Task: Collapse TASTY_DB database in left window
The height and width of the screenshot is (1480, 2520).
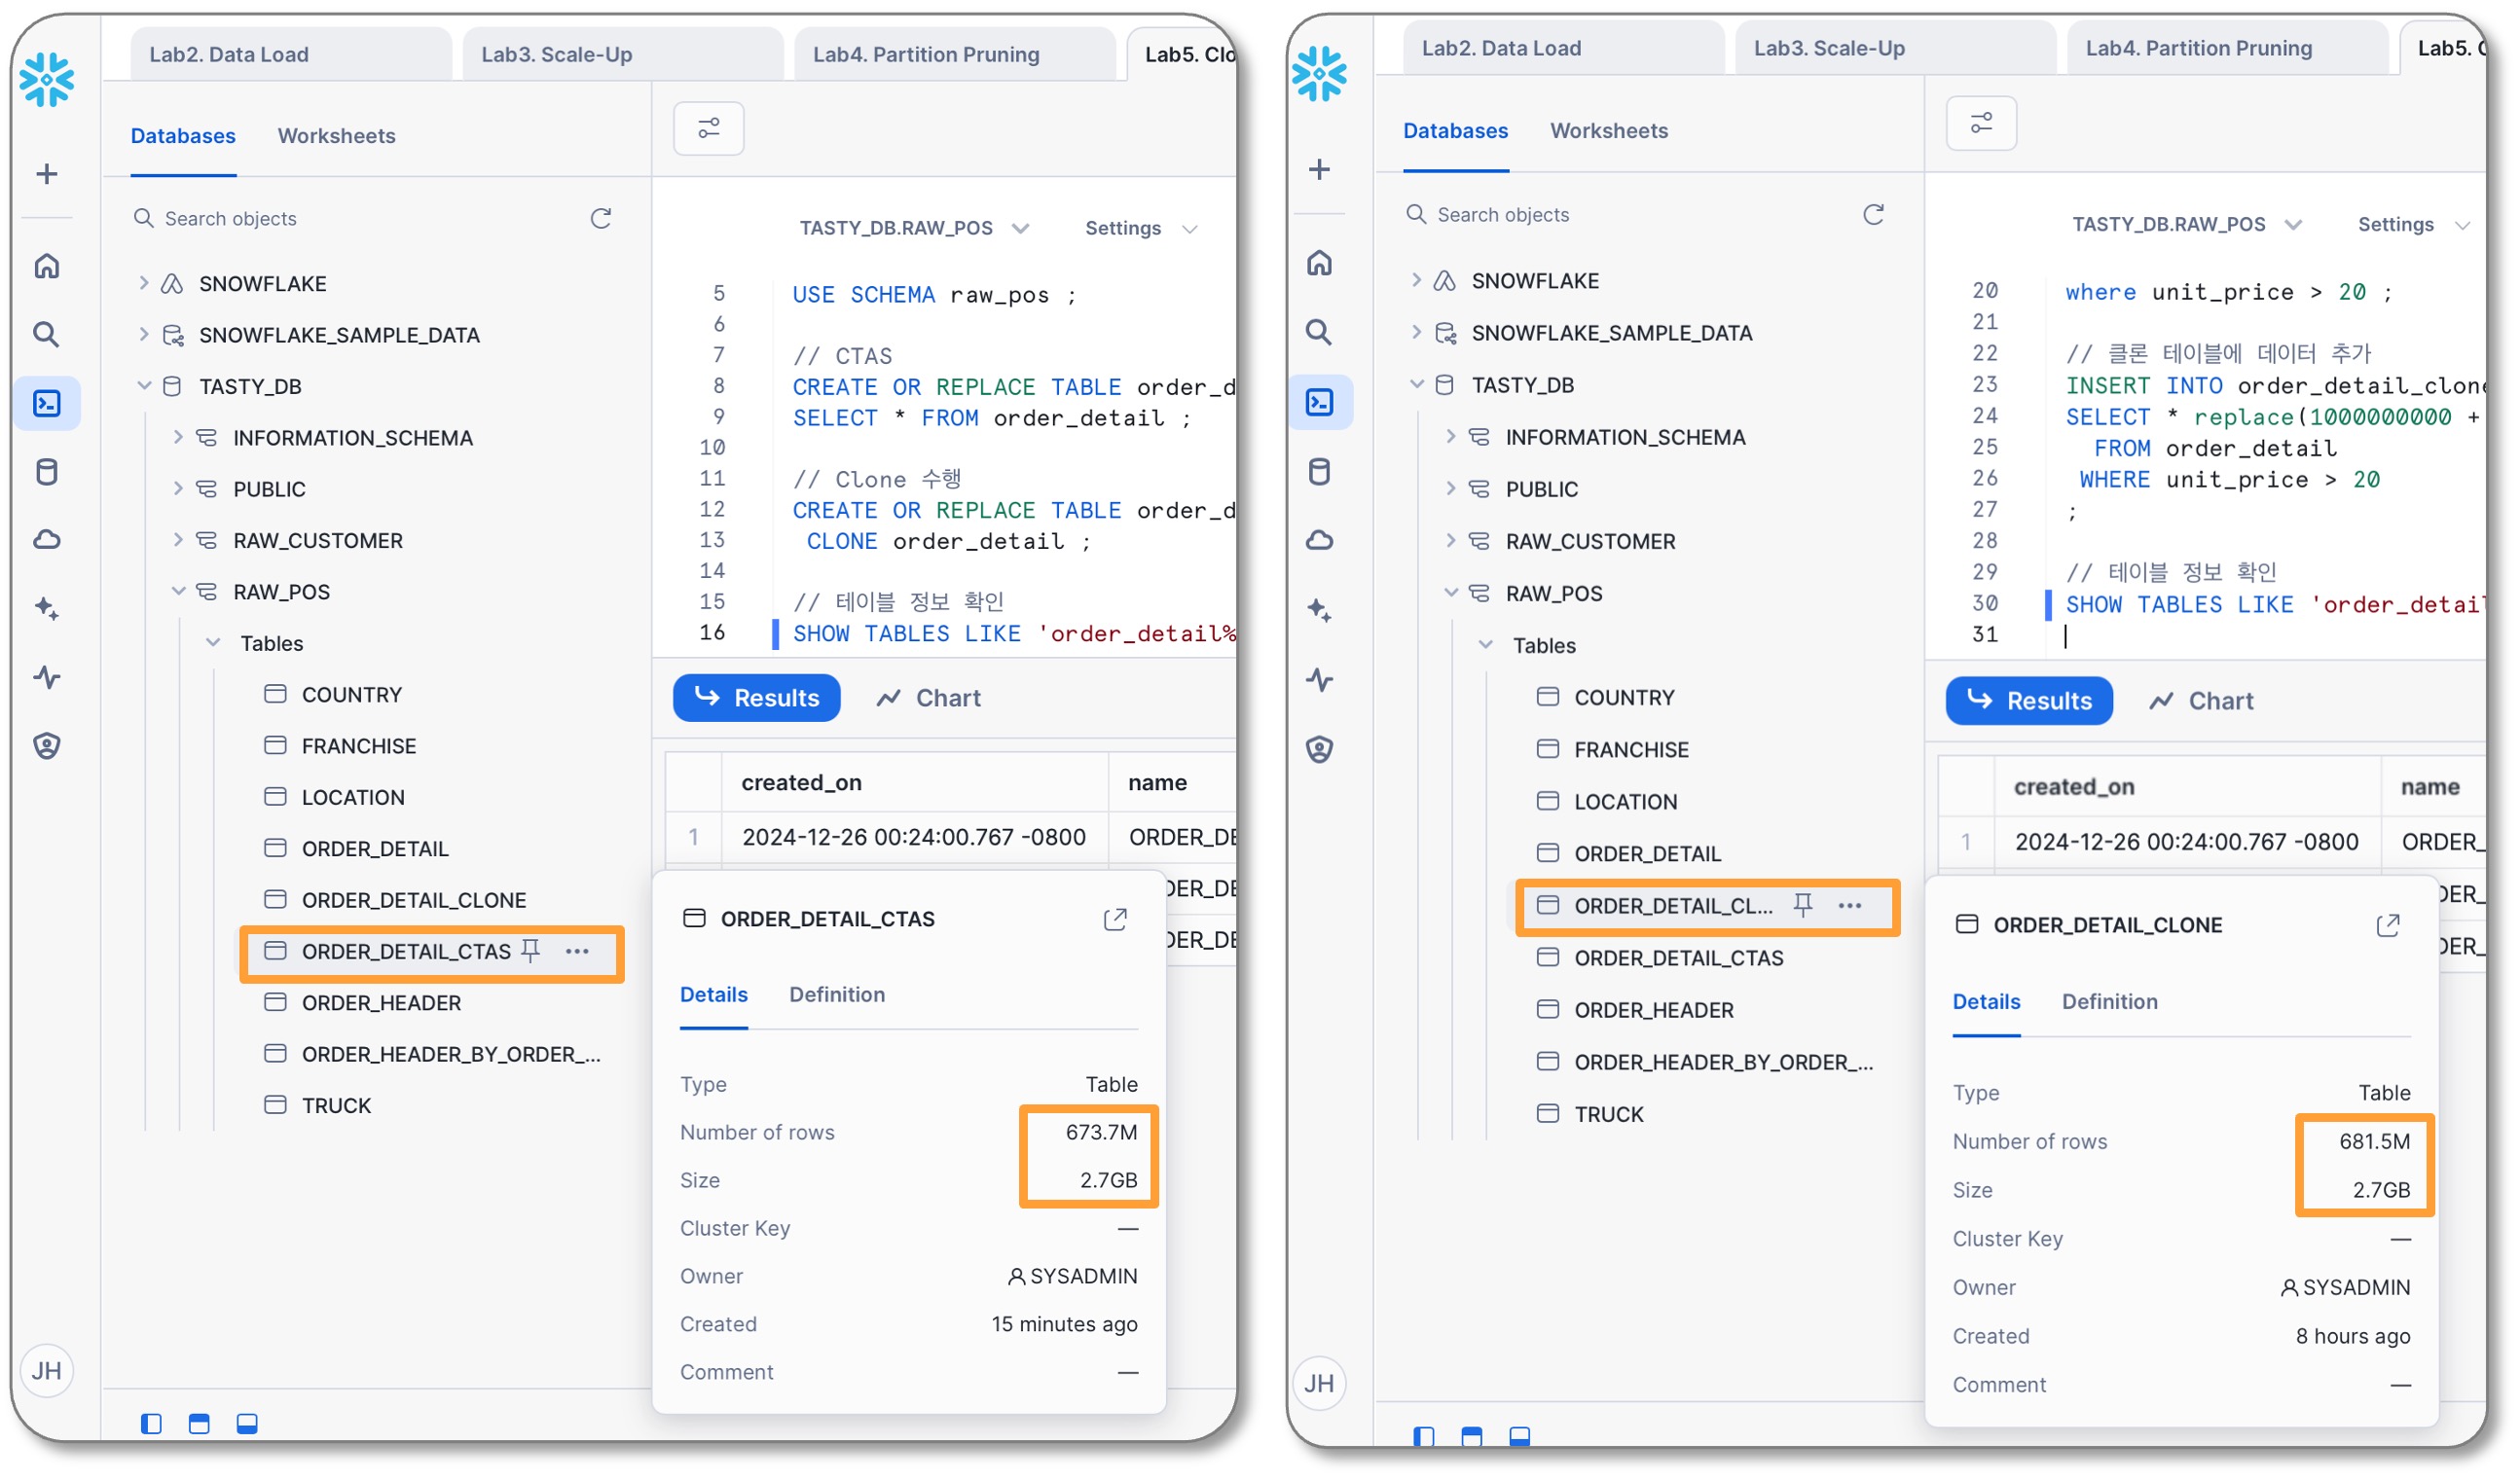Action: (143, 386)
